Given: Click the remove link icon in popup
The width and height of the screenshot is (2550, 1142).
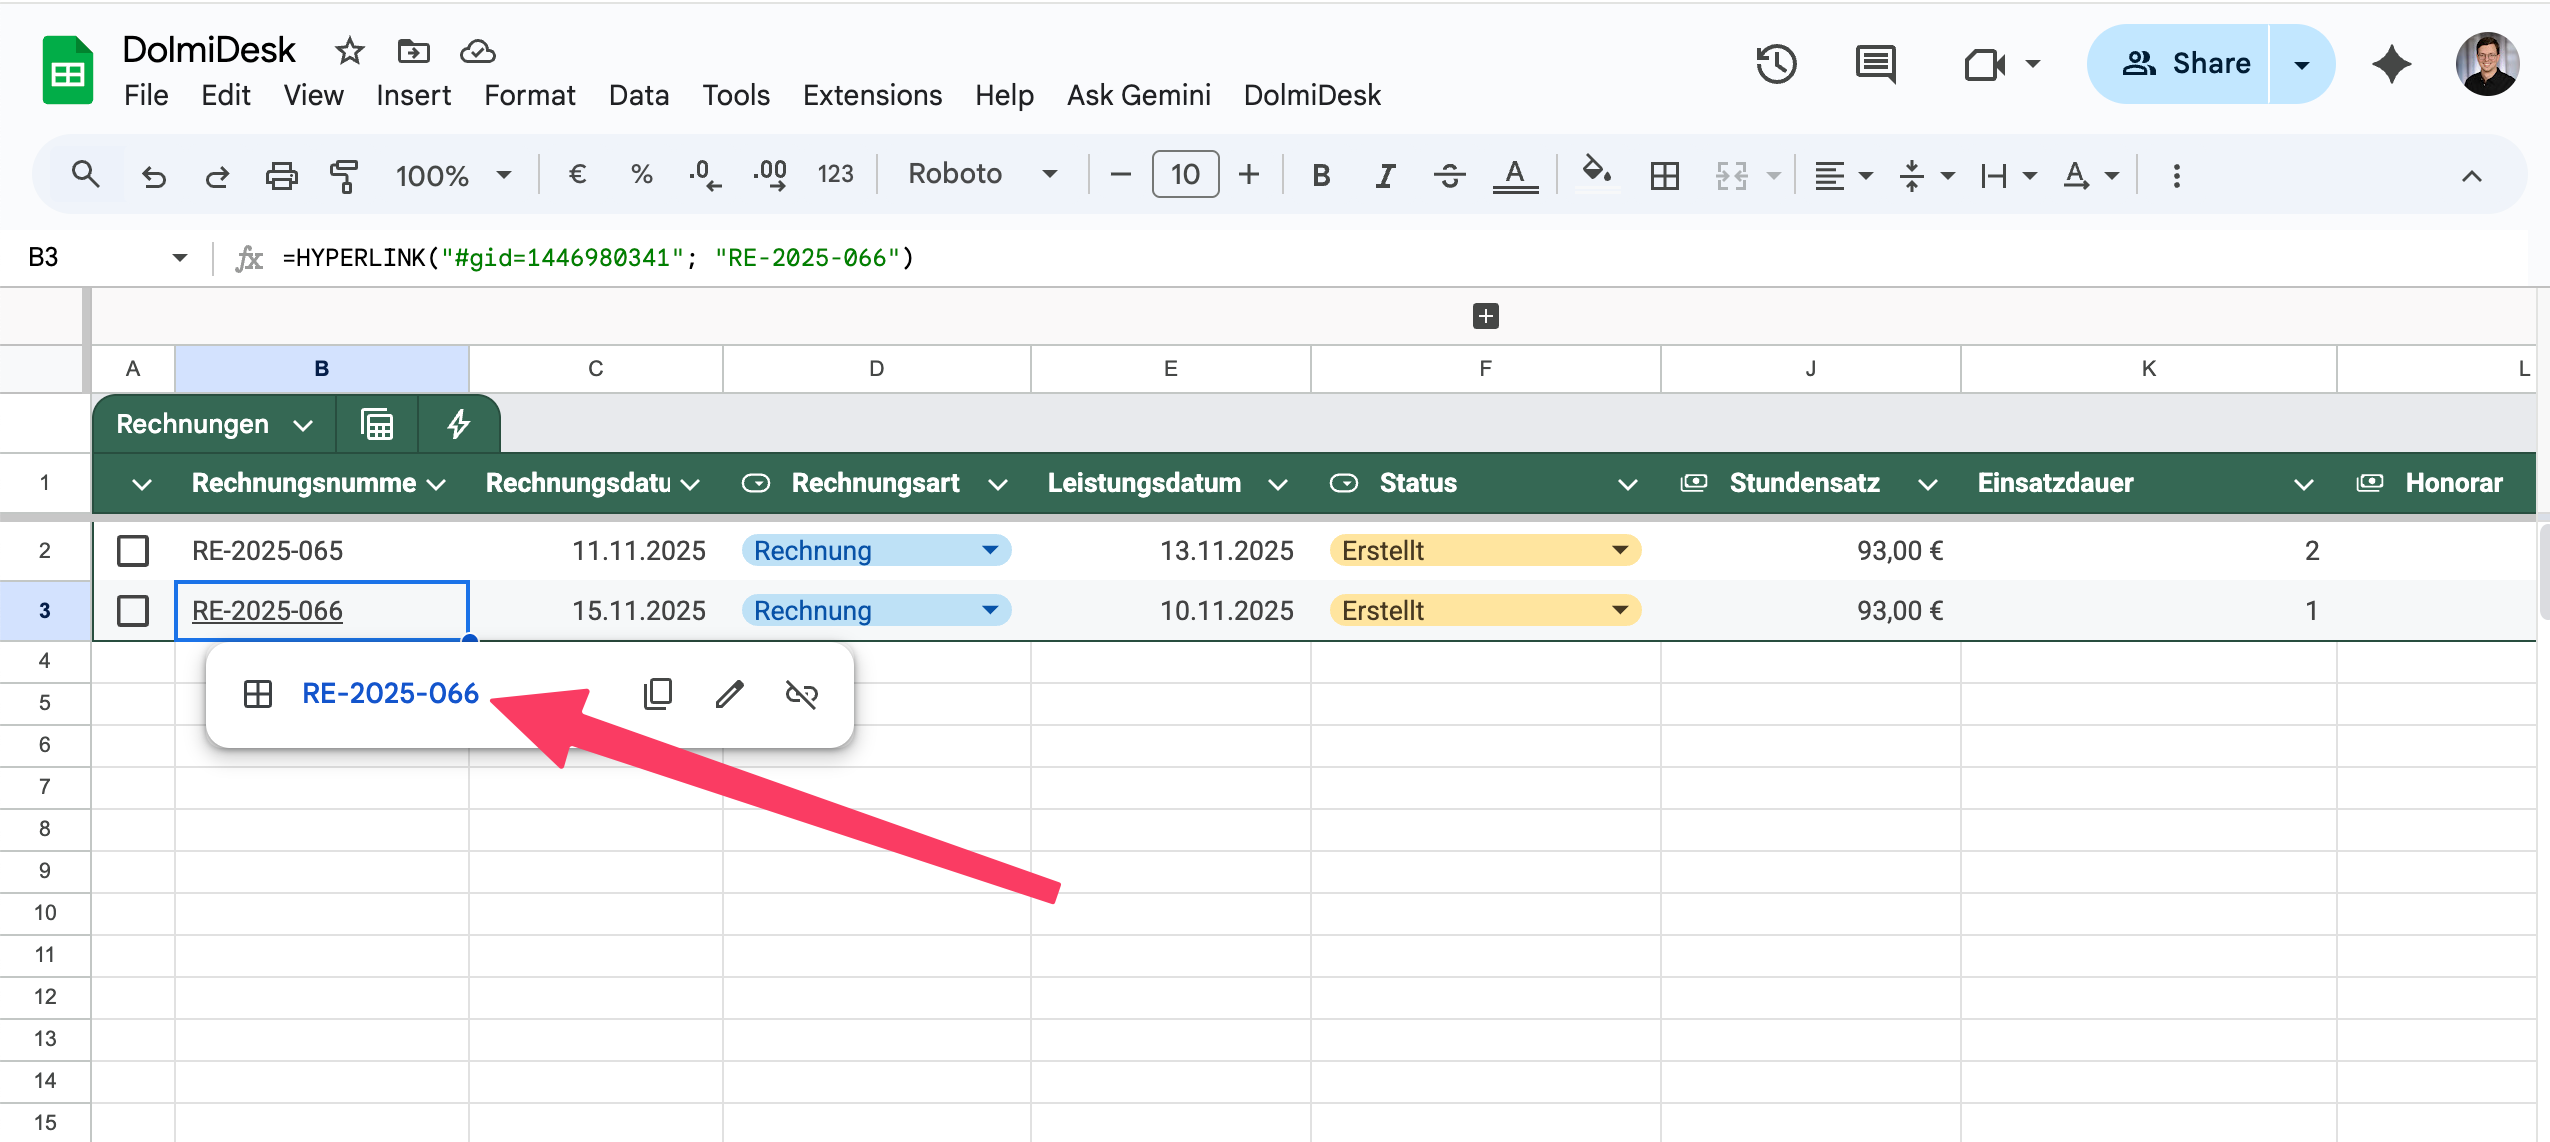Looking at the screenshot, I should click(x=801, y=694).
